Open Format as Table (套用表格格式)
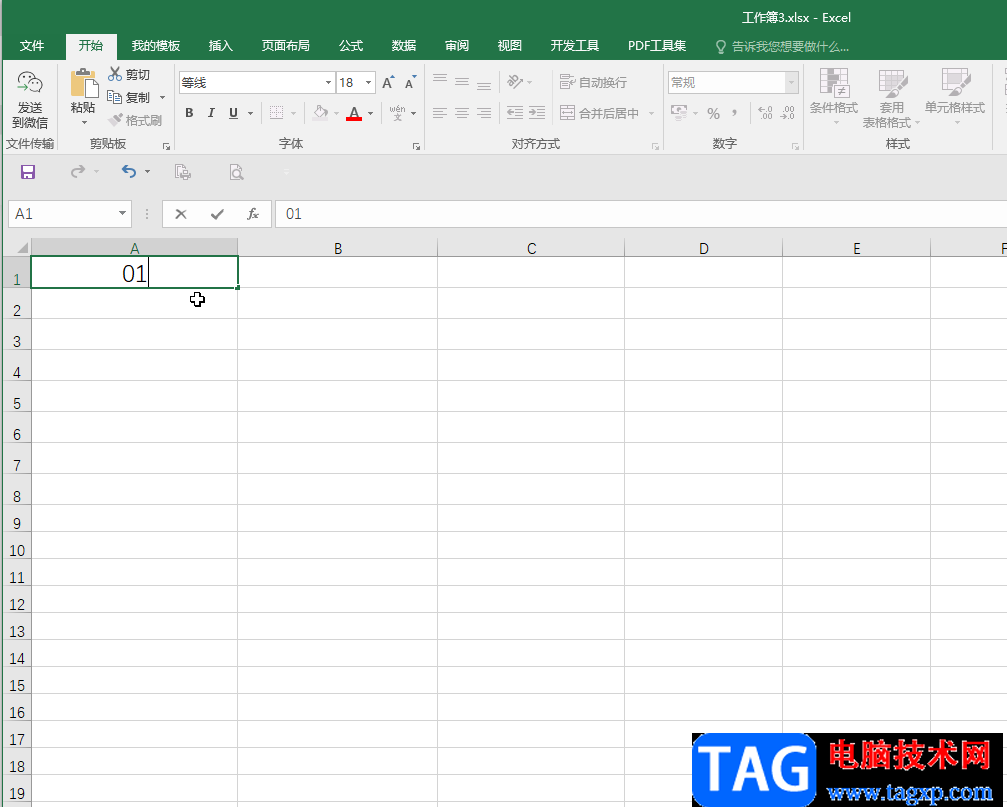This screenshot has width=1007, height=807. pos(891,98)
